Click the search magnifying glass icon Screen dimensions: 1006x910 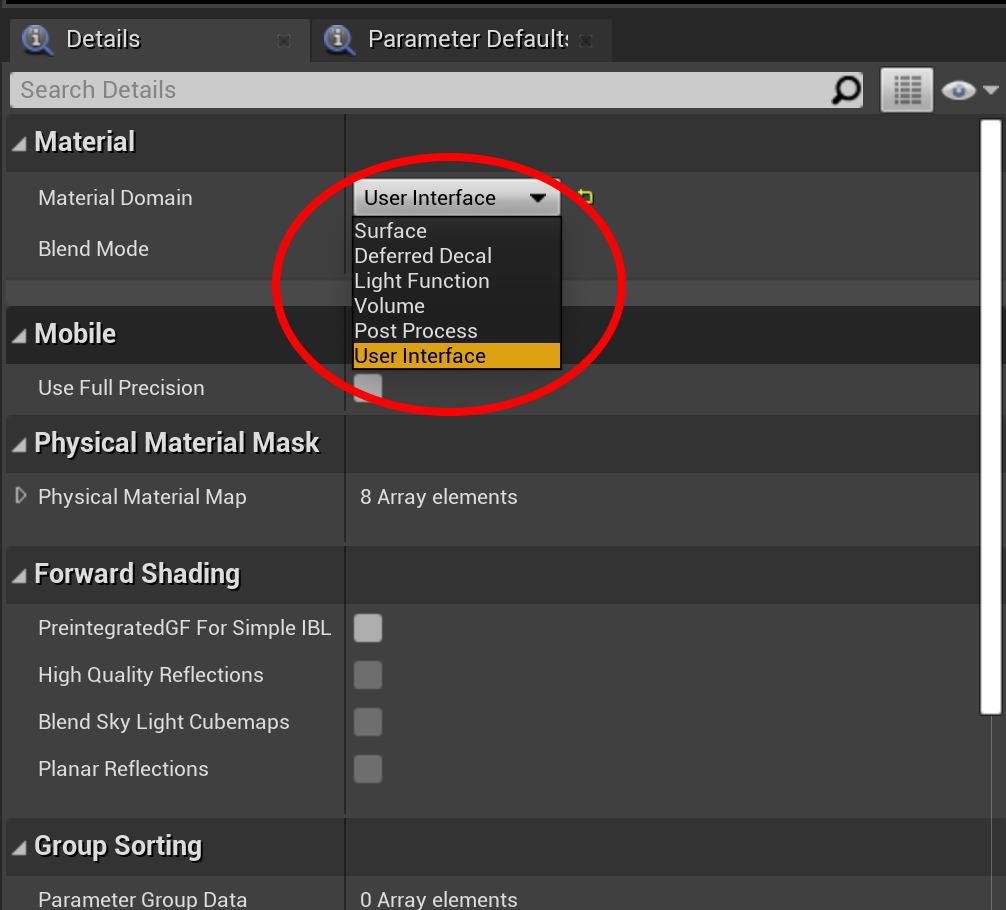point(846,90)
